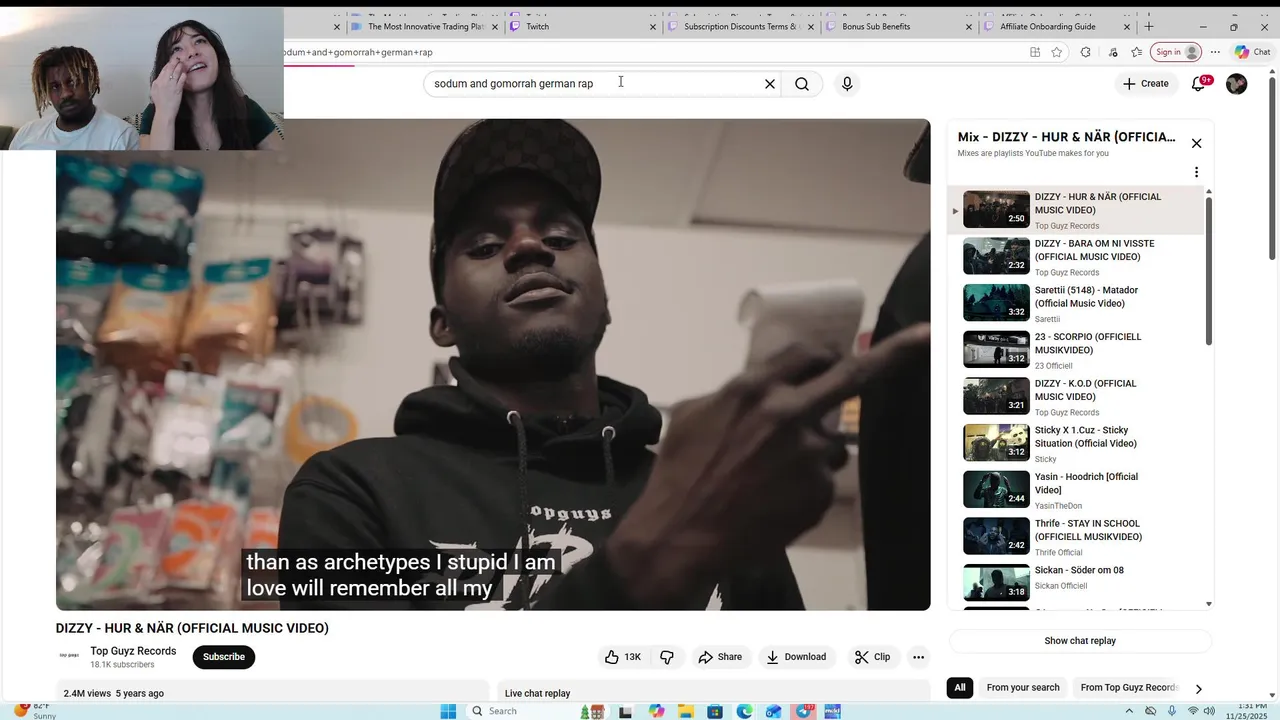1280x720 pixels.
Task: Switch to Subscription Discounts Terms tab
Action: click(x=742, y=27)
